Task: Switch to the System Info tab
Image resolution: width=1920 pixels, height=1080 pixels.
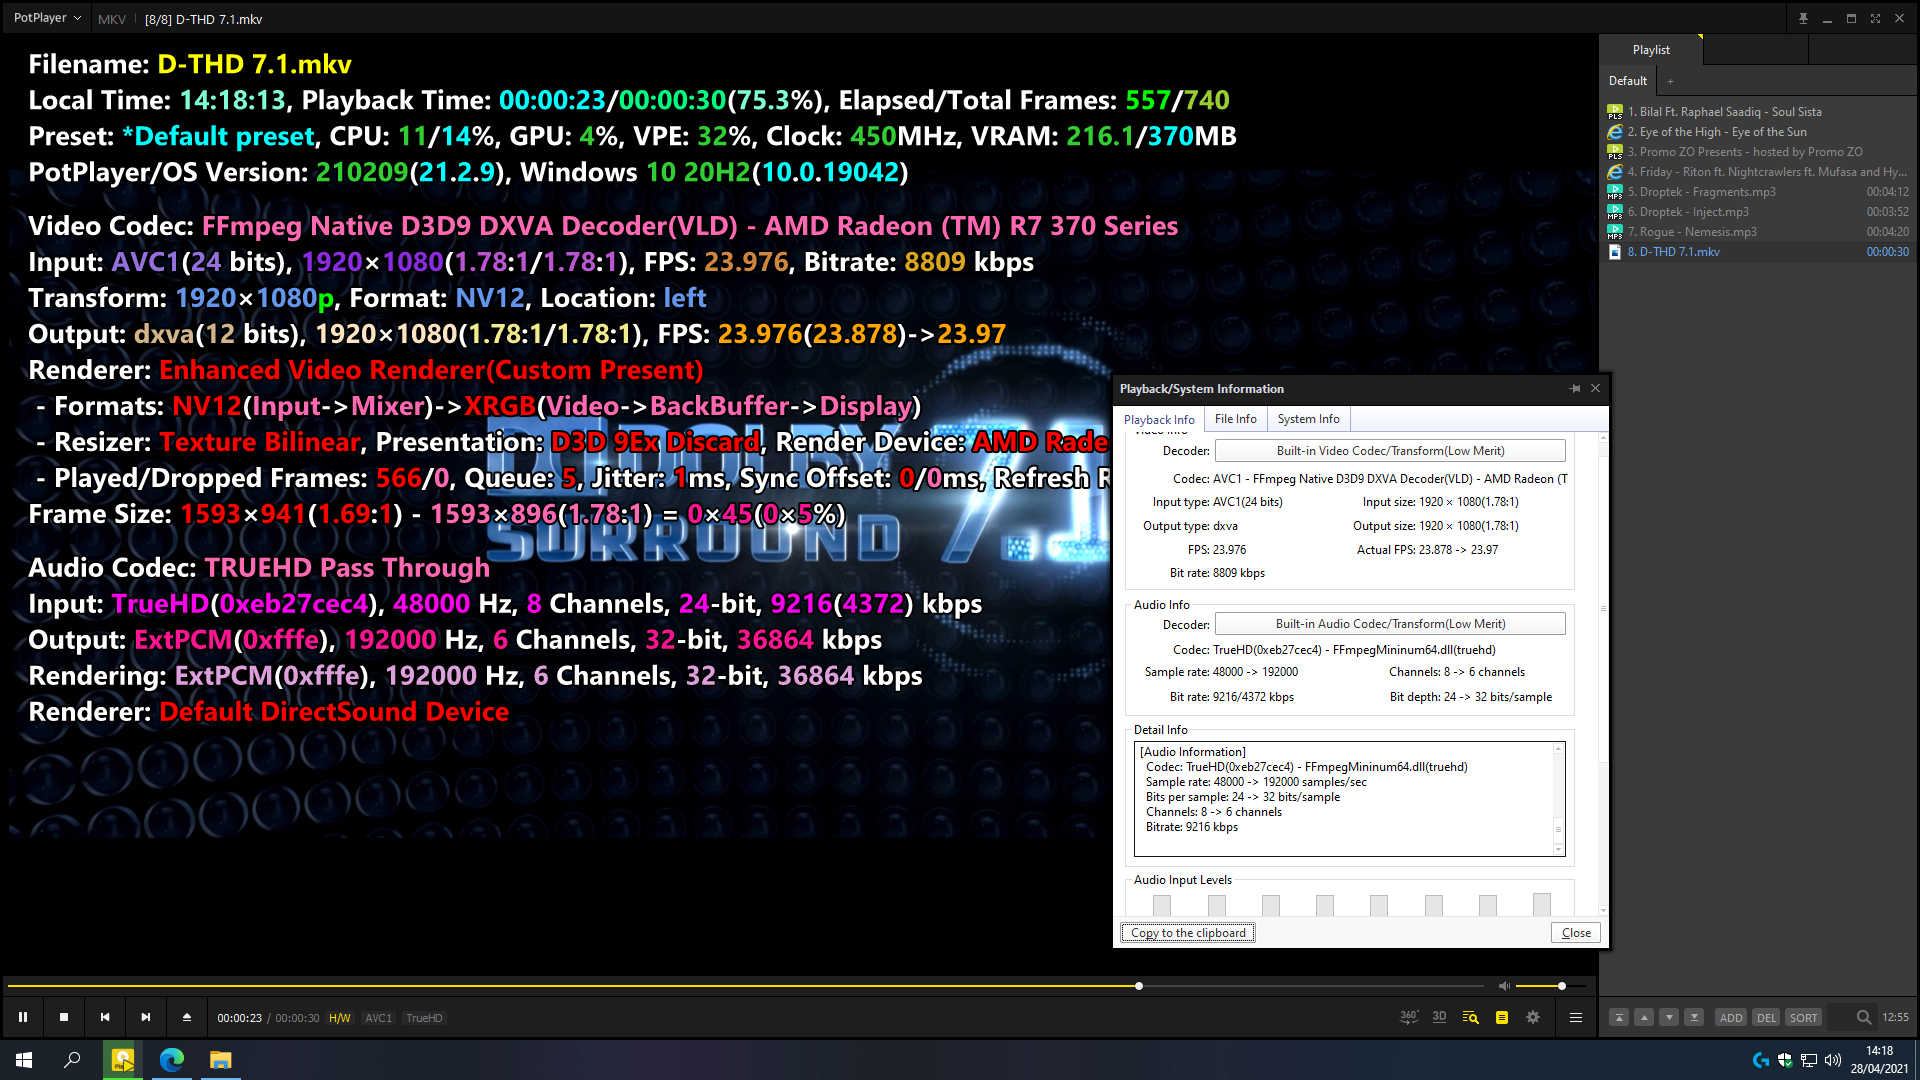Action: (1308, 419)
